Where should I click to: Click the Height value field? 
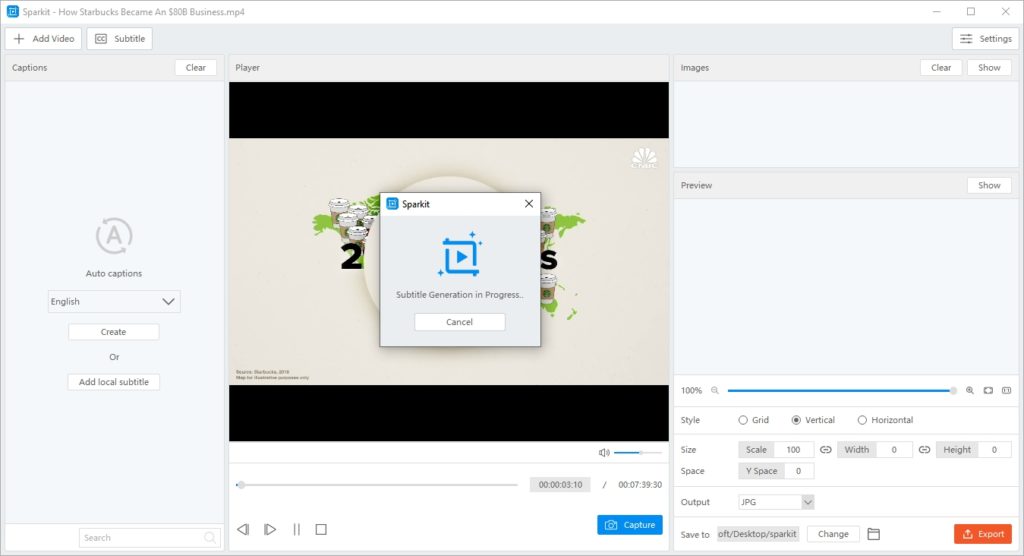[995, 450]
